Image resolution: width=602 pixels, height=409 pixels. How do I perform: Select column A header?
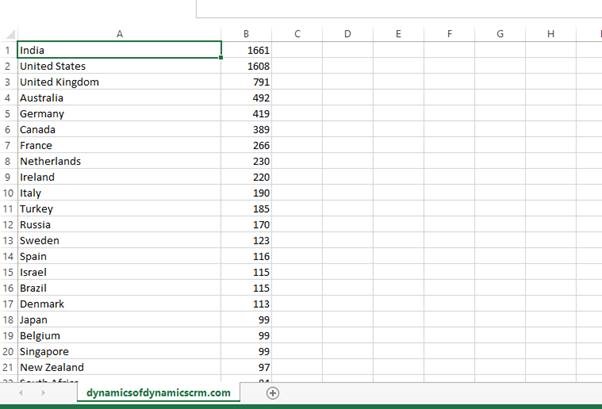coord(119,33)
